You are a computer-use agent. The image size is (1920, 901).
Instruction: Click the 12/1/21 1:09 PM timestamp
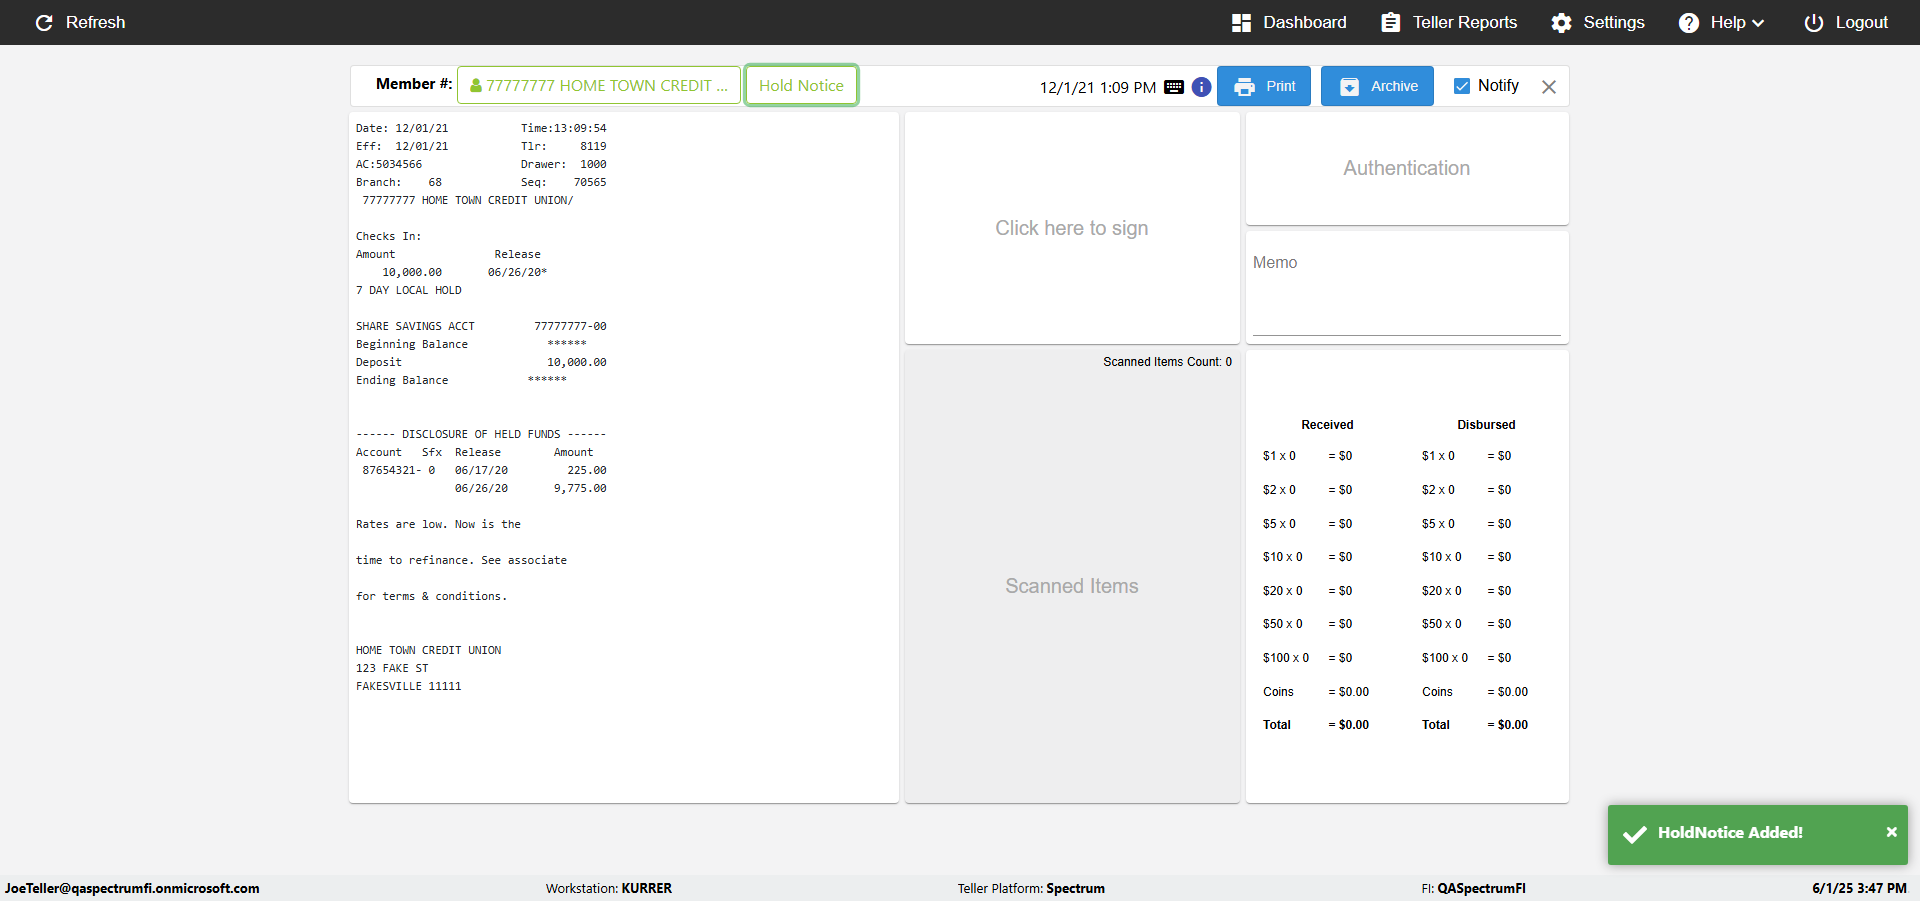point(1097,87)
